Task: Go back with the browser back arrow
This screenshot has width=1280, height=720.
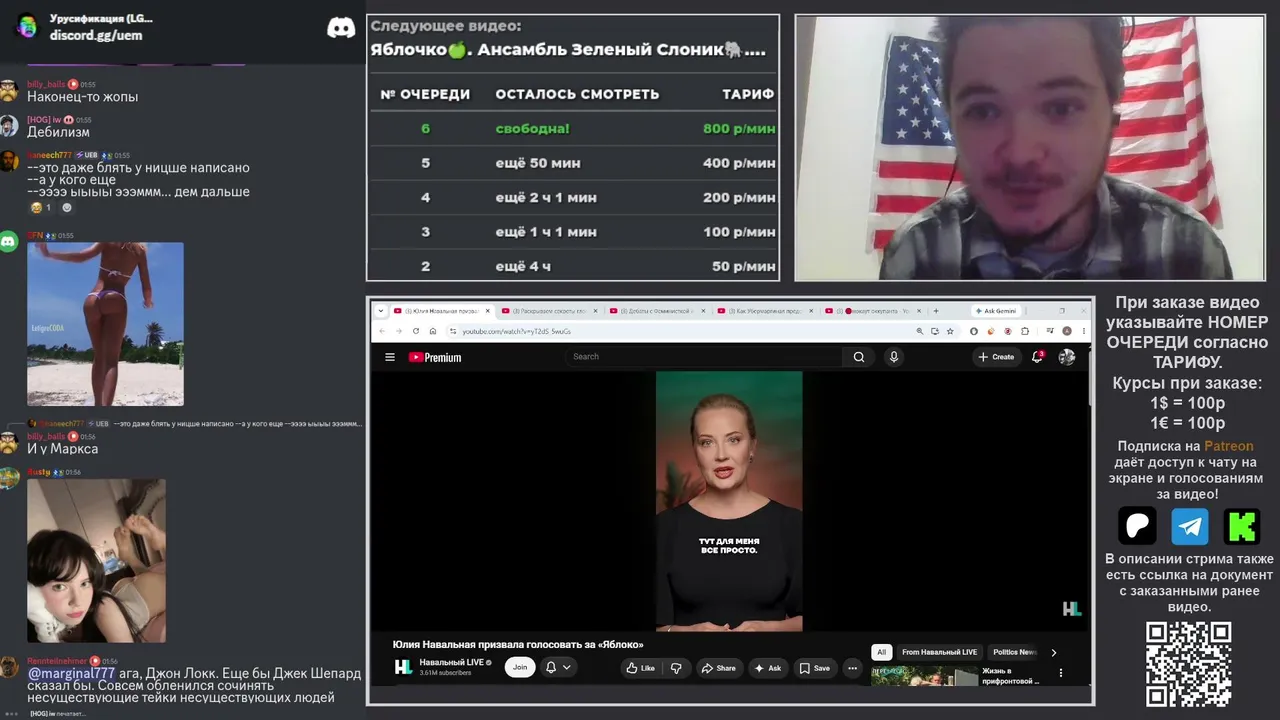Action: [x=382, y=331]
